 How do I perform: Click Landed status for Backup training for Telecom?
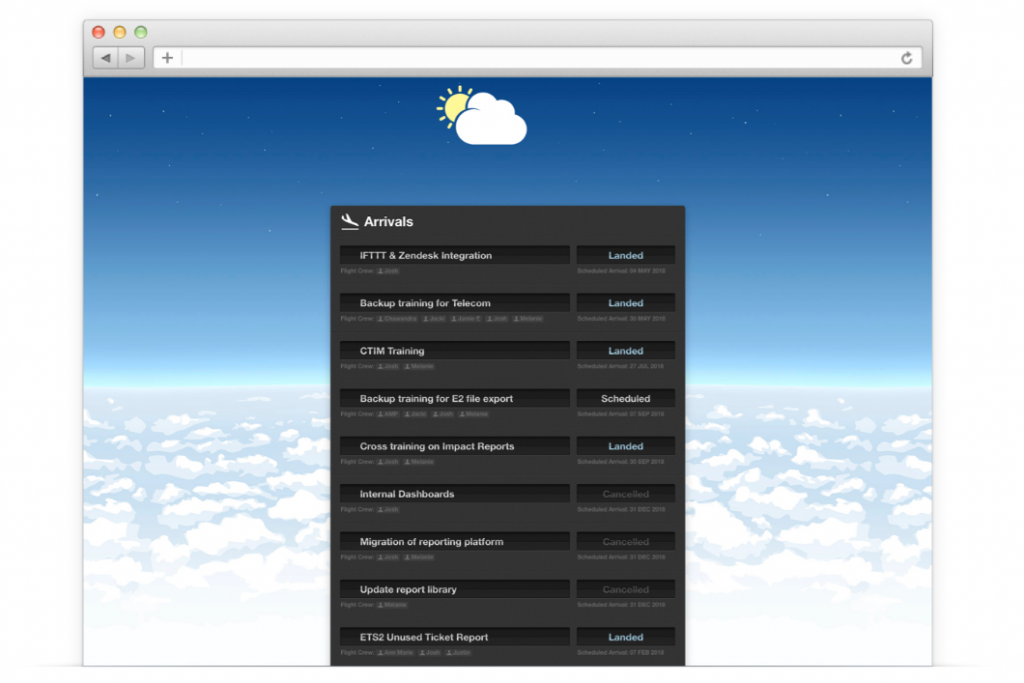pos(626,303)
